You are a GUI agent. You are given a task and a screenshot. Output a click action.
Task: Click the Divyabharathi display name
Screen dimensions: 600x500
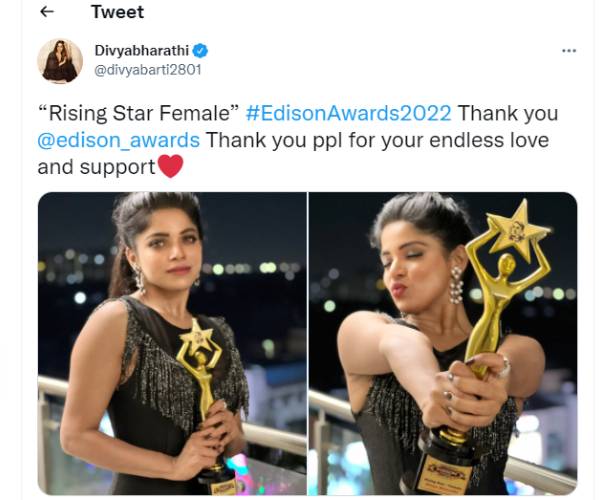click(143, 50)
